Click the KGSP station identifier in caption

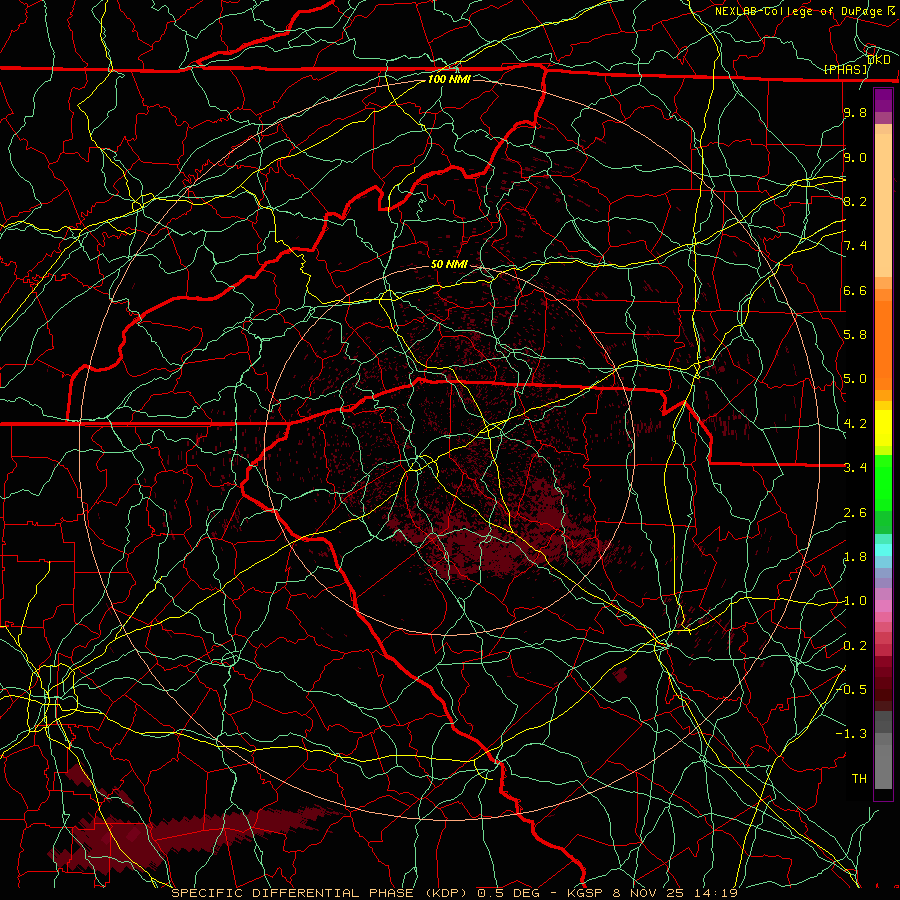pyautogui.click(x=587, y=893)
